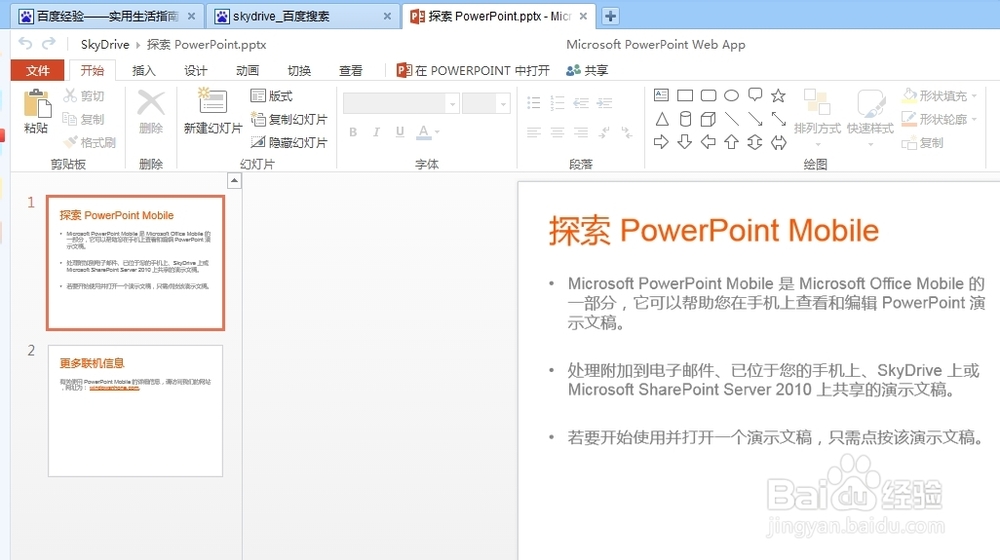Click the increase indent icon
The width and height of the screenshot is (1000, 560).
click(x=605, y=103)
